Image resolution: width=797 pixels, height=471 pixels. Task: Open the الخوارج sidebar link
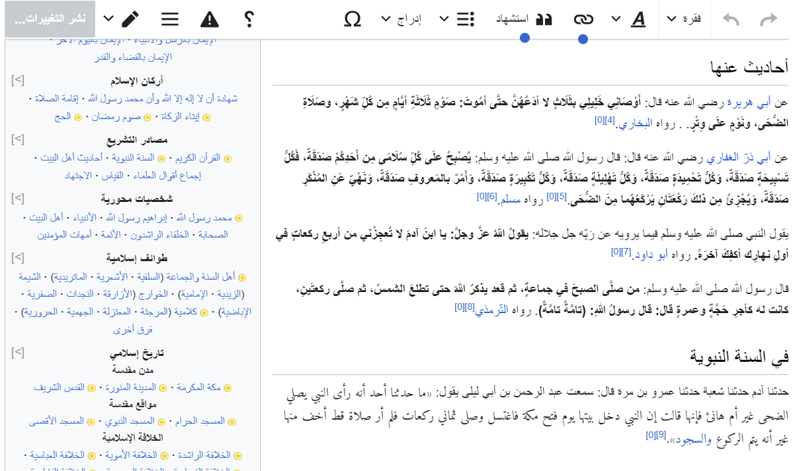153,294
